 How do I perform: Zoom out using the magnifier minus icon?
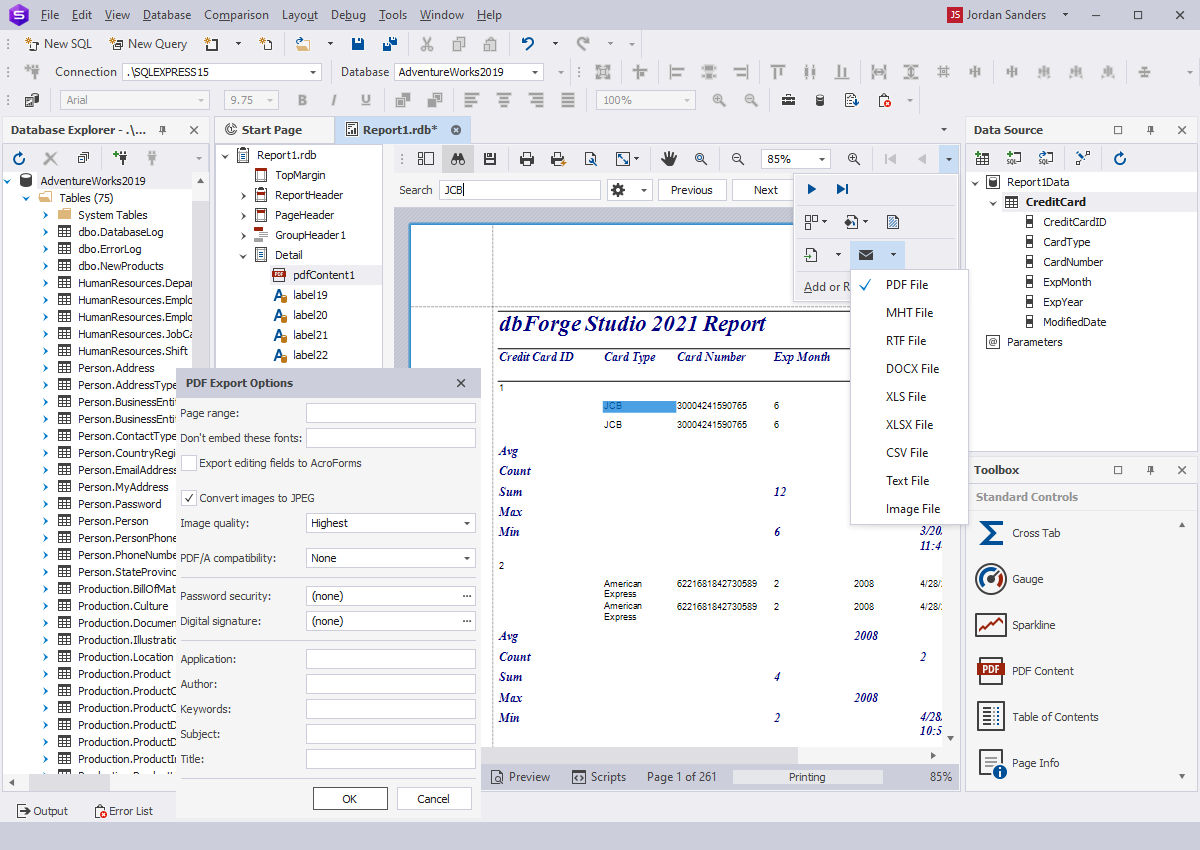coord(737,158)
